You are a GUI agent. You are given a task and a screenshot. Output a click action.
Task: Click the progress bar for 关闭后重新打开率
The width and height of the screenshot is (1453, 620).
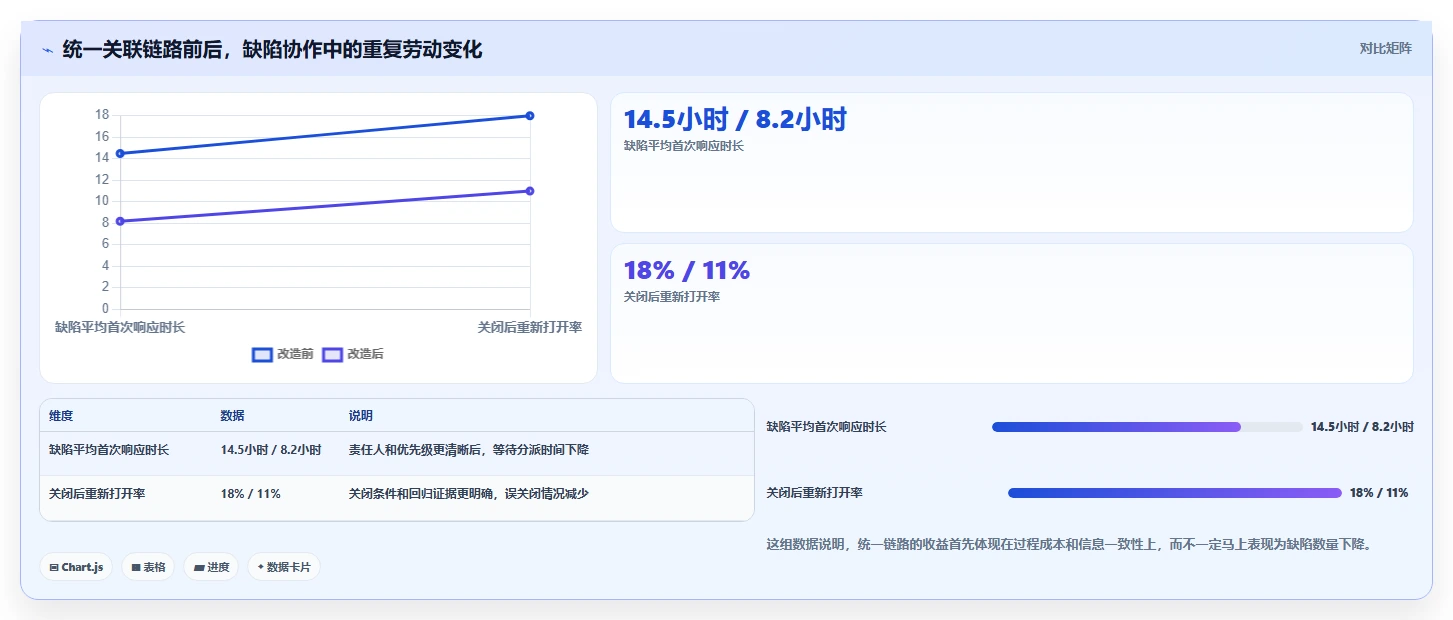(1175, 493)
